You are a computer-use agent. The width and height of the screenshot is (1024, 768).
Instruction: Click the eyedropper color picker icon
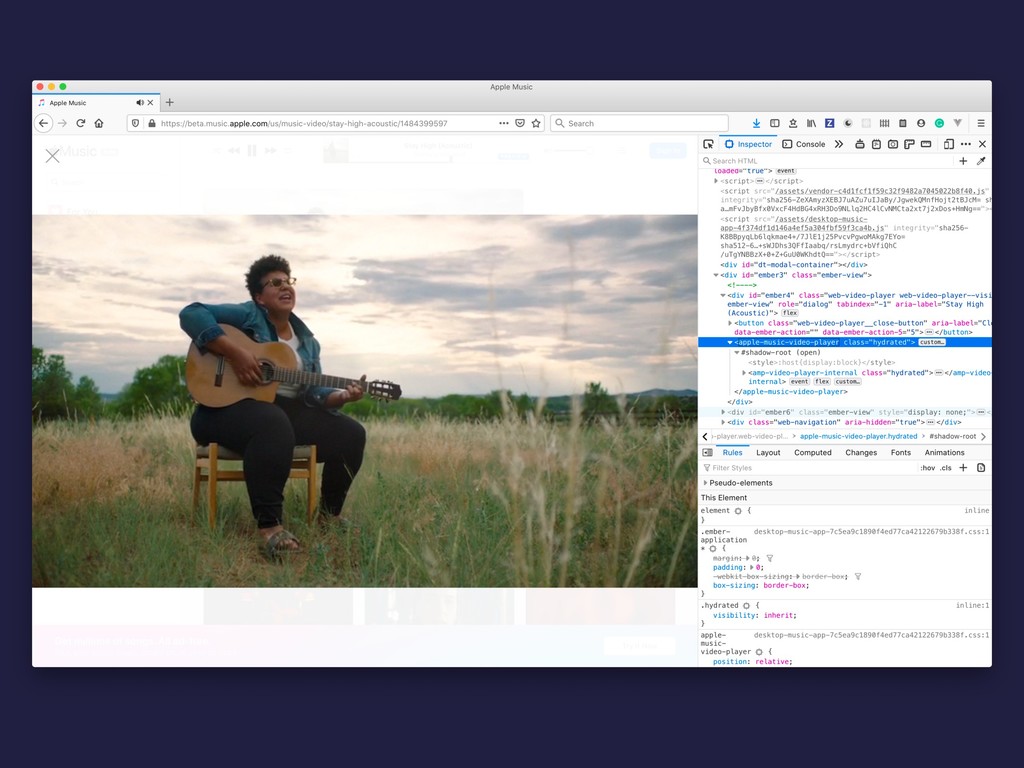click(981, 161)
